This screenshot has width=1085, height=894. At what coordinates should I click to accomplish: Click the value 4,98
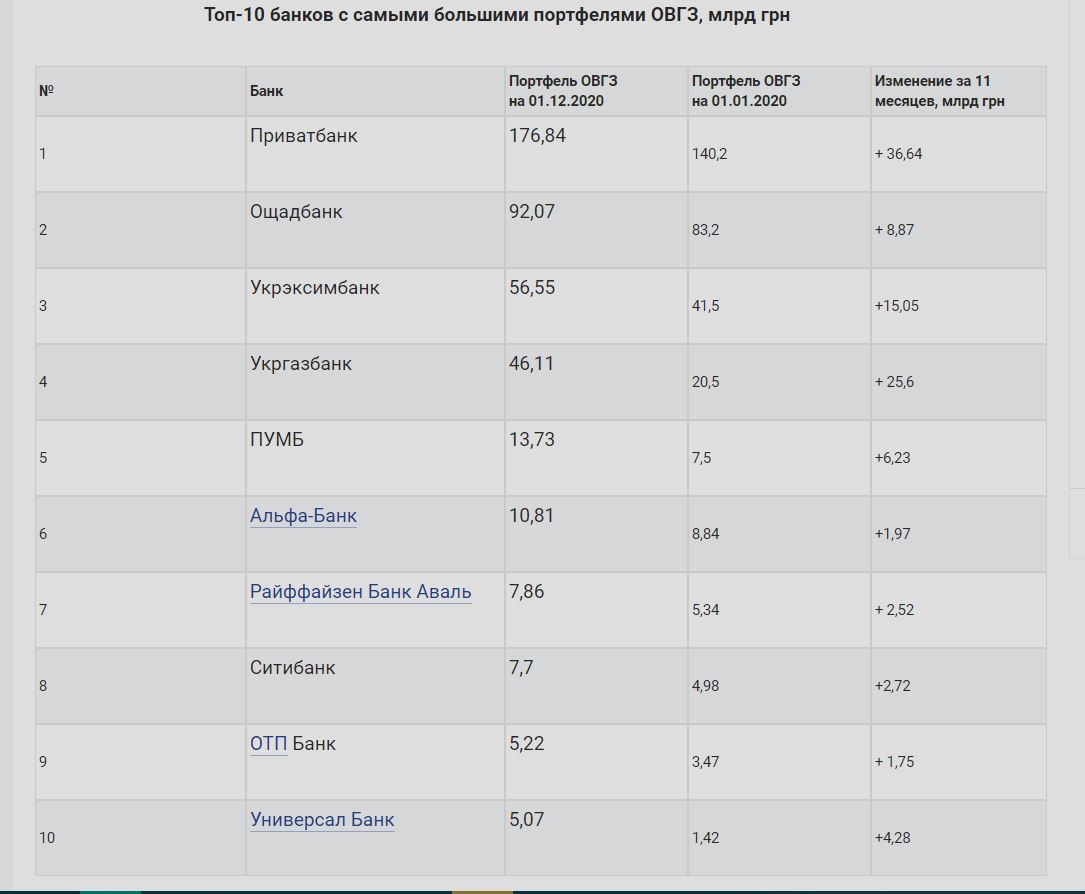pyautogui.click(x=705, y=686)
